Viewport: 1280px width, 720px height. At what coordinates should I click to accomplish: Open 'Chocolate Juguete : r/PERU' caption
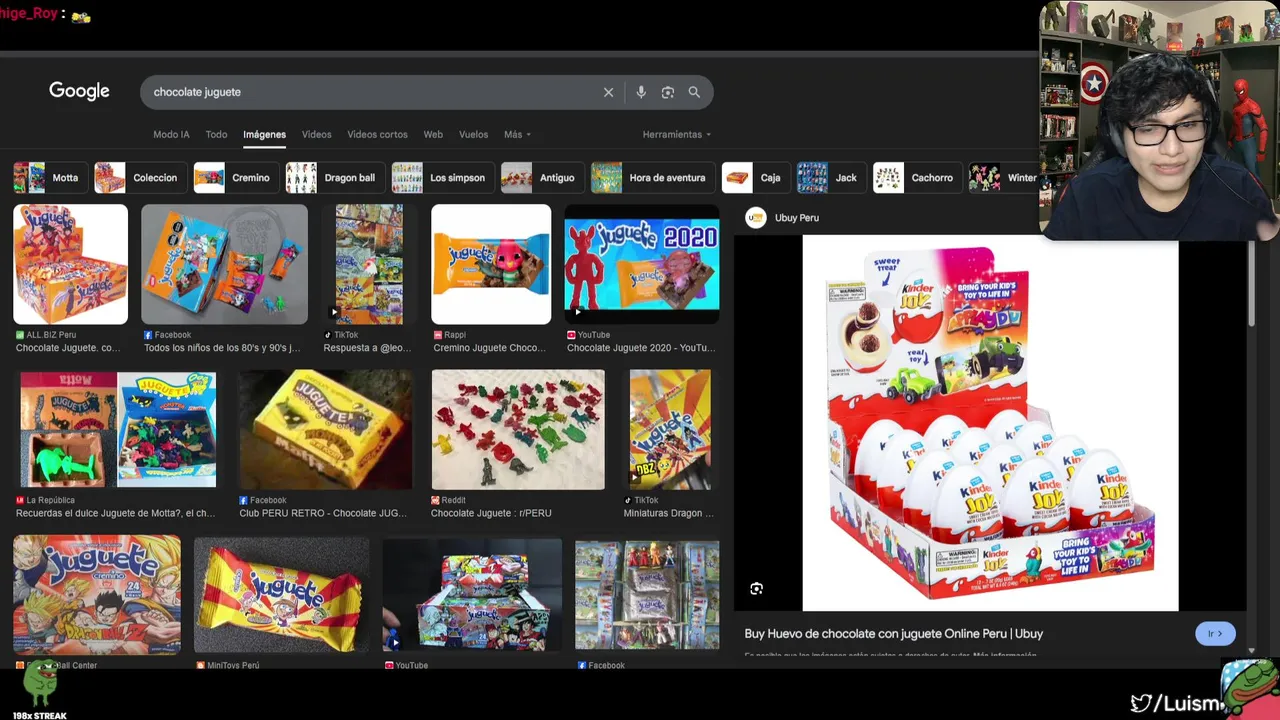(x=491, y=513)
